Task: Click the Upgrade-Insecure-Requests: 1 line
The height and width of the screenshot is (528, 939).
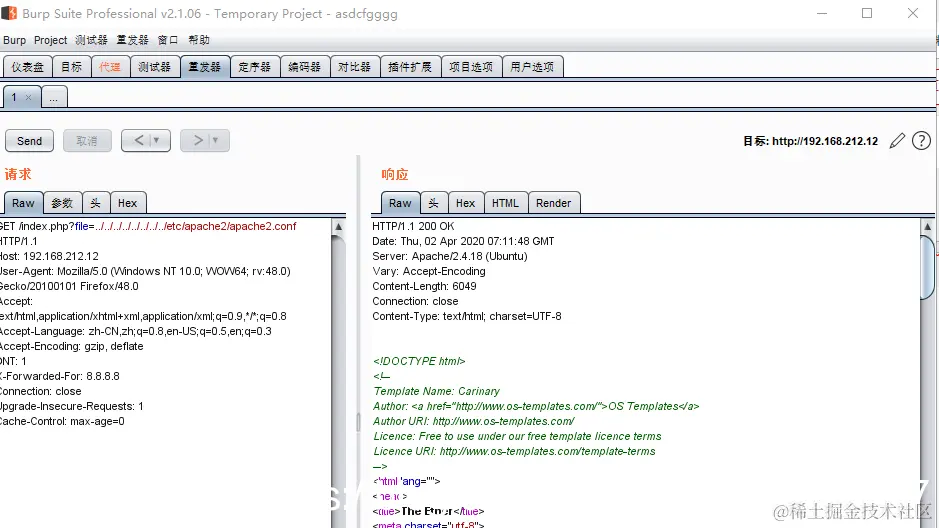Action: [71, 406]
